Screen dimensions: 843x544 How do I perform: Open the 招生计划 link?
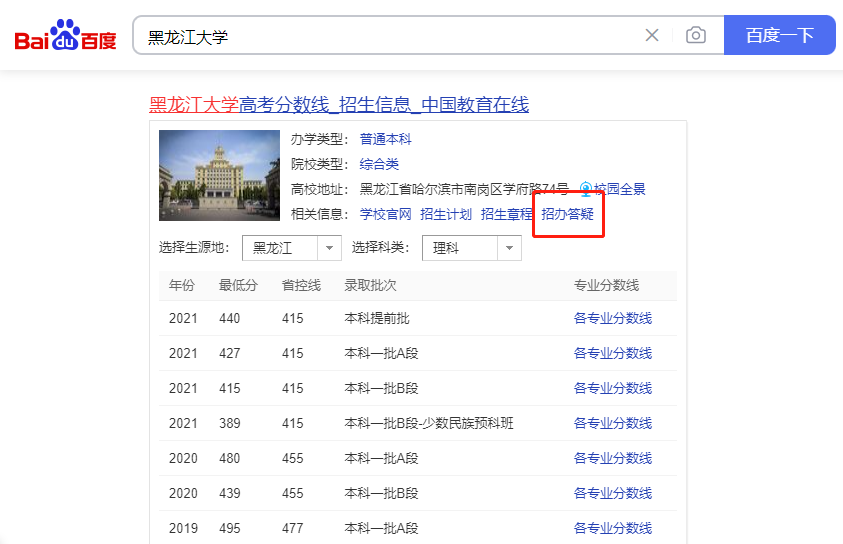click(x=446, y=214)
